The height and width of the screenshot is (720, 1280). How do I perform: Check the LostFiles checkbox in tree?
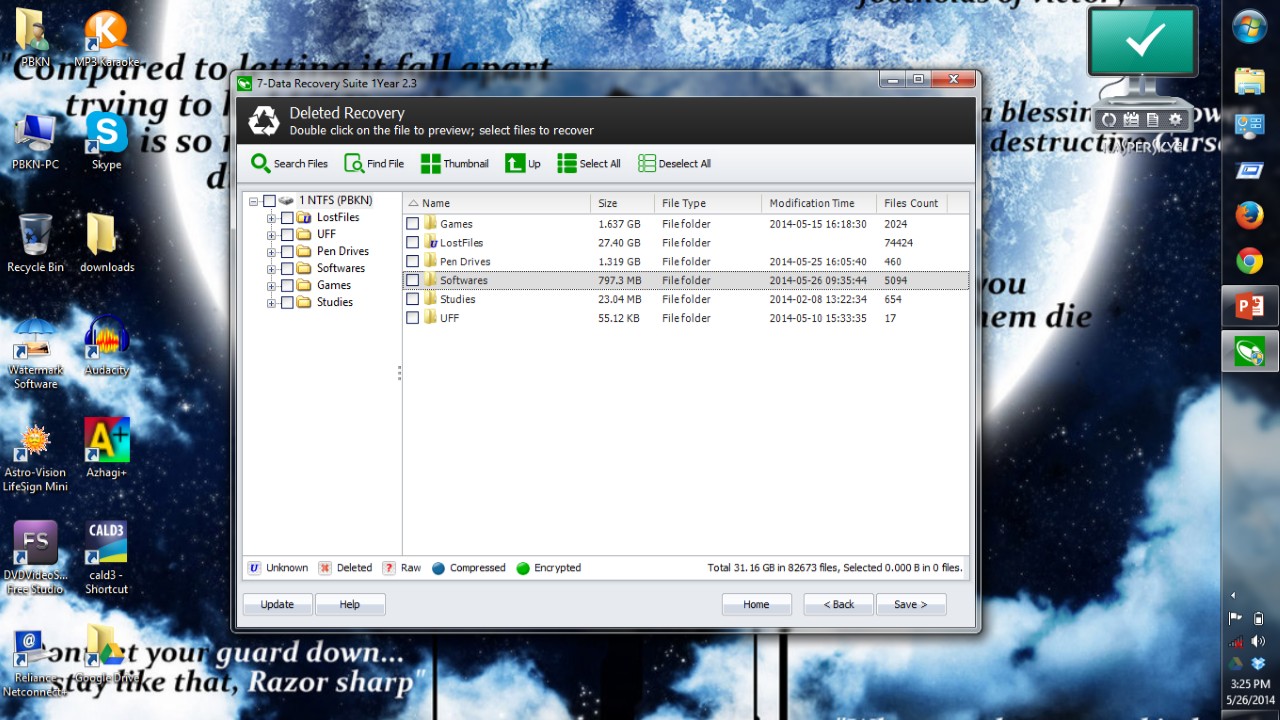click(x=288, y=218)
